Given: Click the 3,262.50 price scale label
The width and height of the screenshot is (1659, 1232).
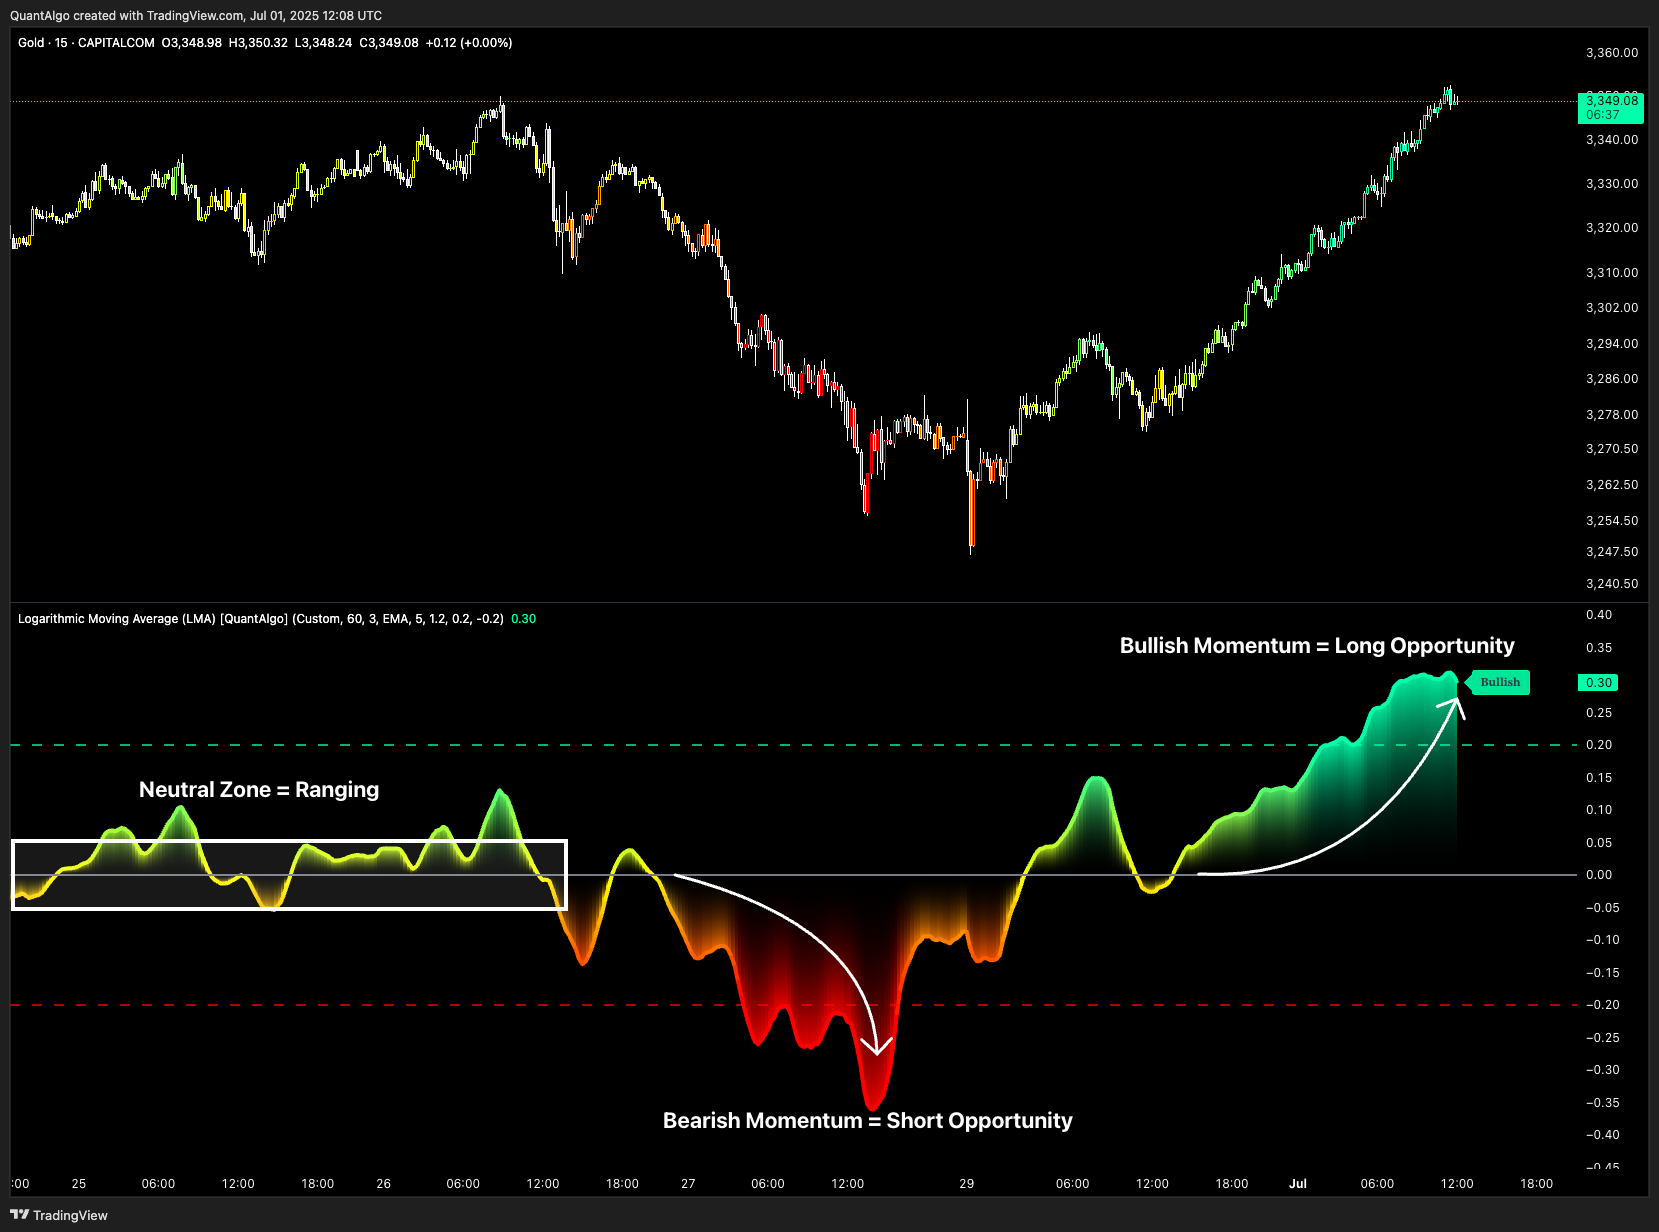Looking at the screenshot, I should [x=1612, y=485].
